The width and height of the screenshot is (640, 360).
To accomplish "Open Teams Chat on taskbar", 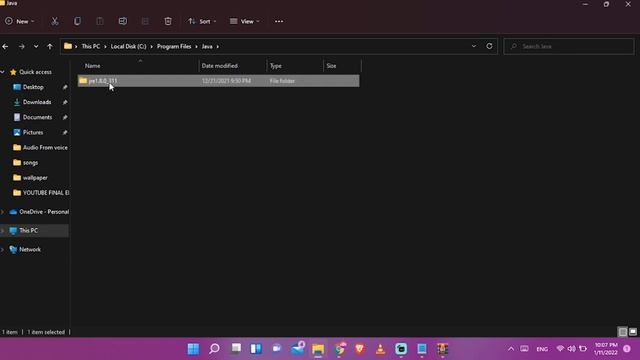I will [277, 349].
